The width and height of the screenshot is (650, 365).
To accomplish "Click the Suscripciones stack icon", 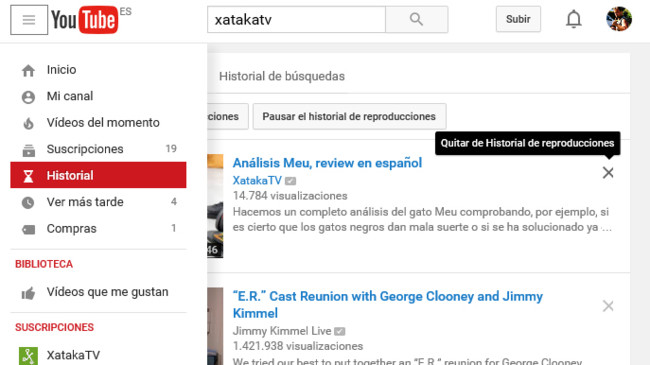I will point(29,150).
